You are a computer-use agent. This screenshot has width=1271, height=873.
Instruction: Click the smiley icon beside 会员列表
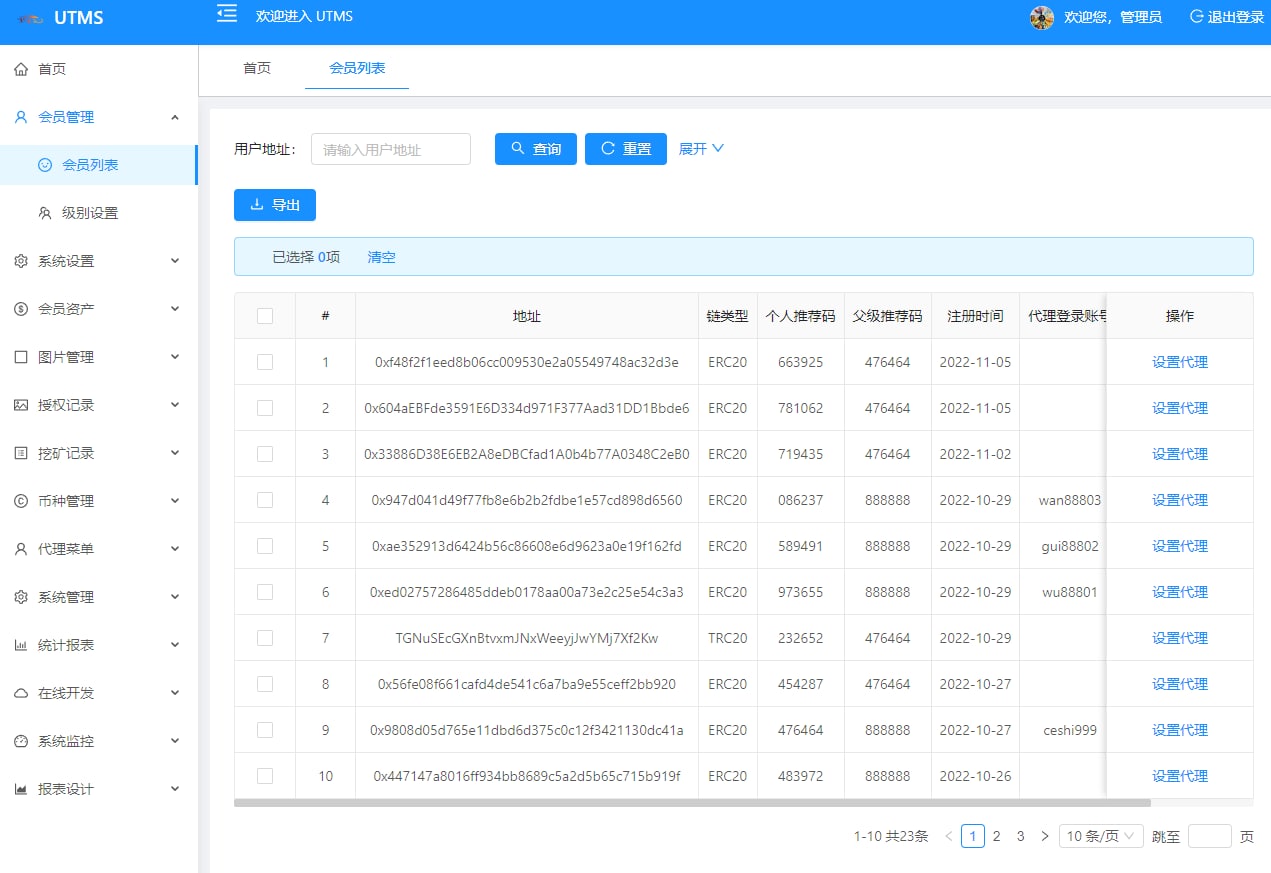[x=45, y=165]
